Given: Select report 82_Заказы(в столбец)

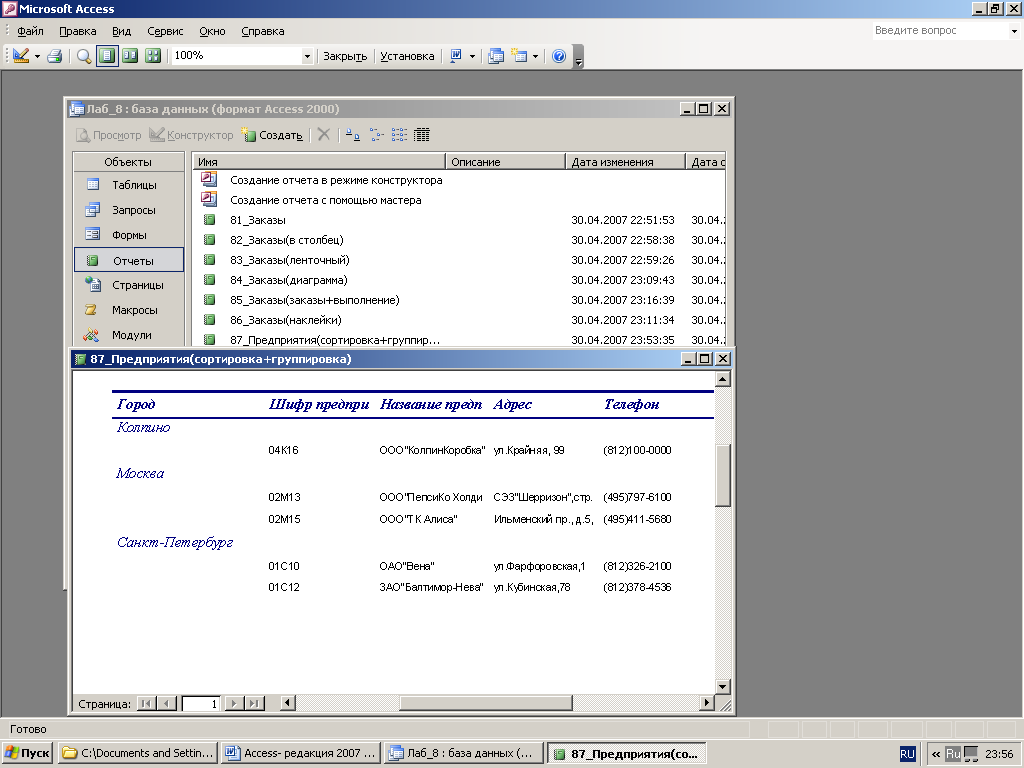Looking at the screenshot, I should pos(286,240).
